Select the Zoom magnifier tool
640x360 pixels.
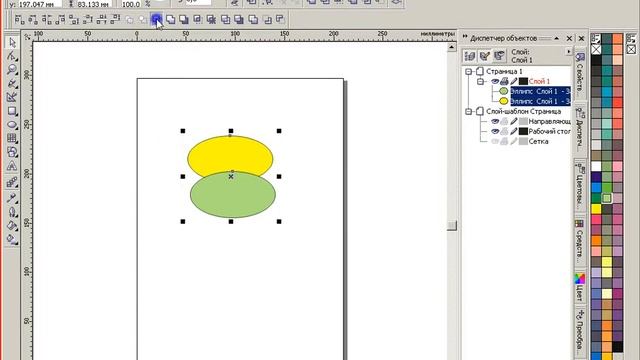pos(12,70)
